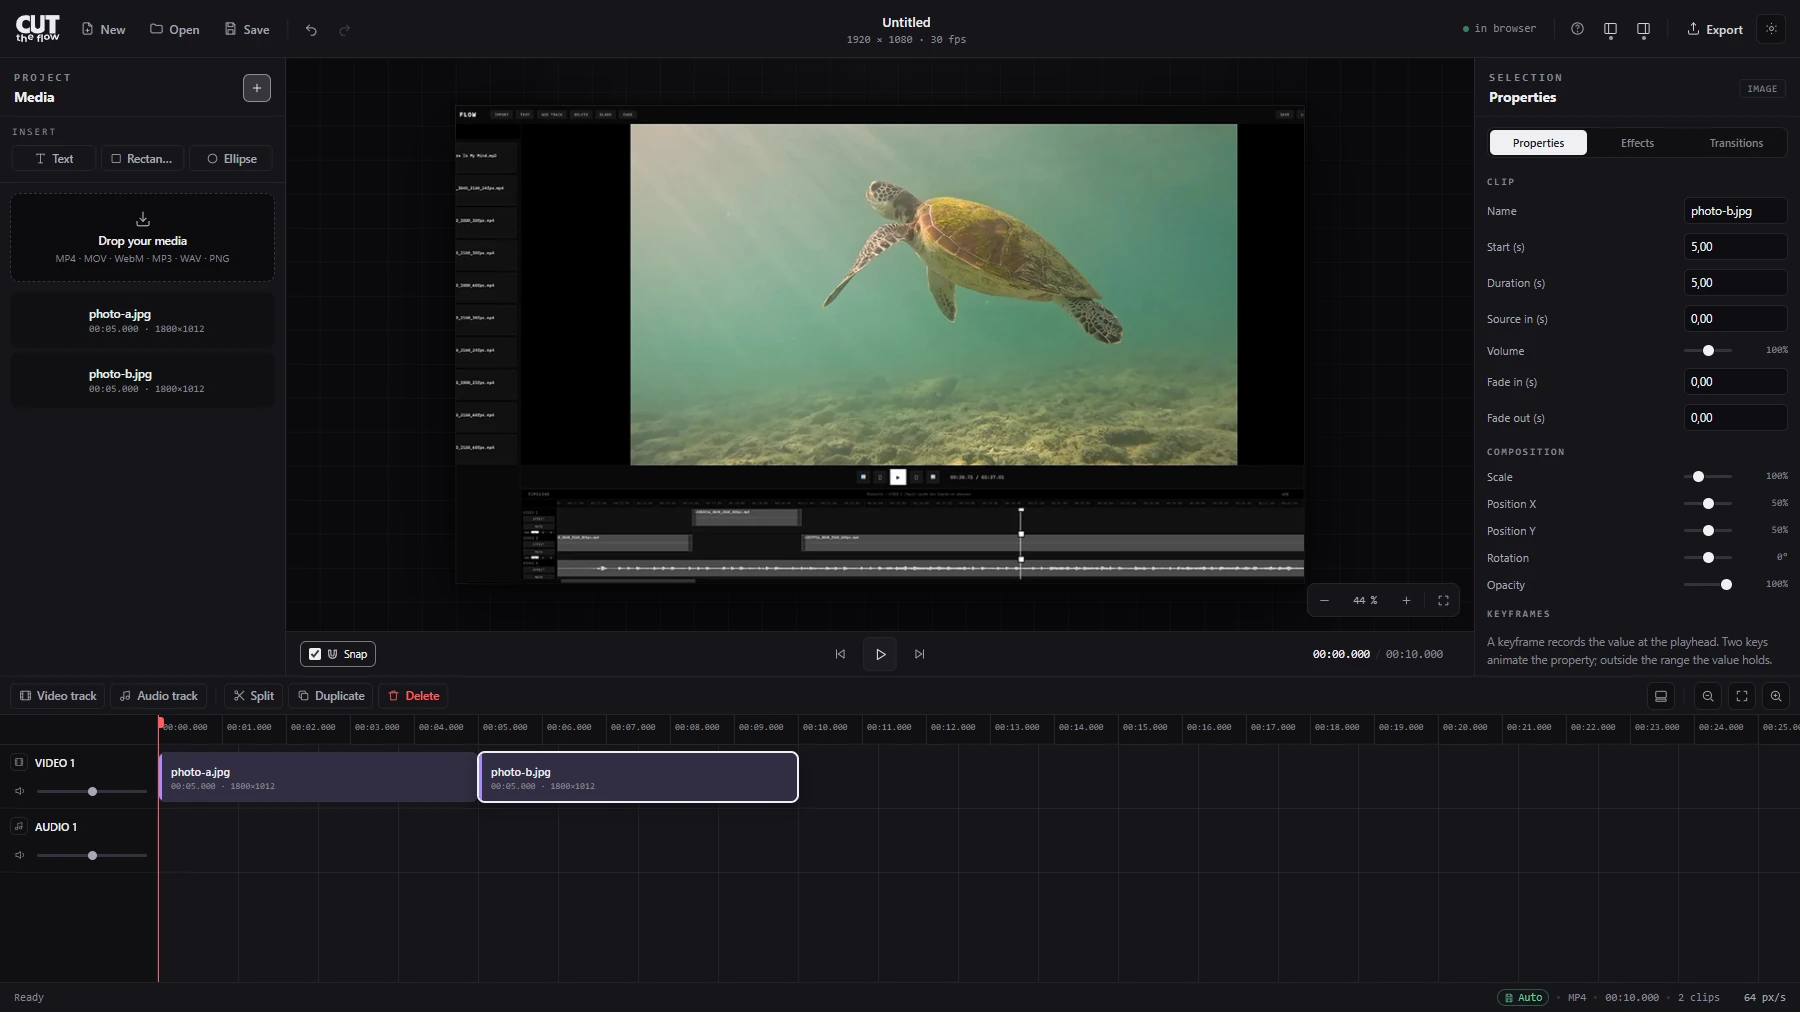Save the project

point(247,30)
